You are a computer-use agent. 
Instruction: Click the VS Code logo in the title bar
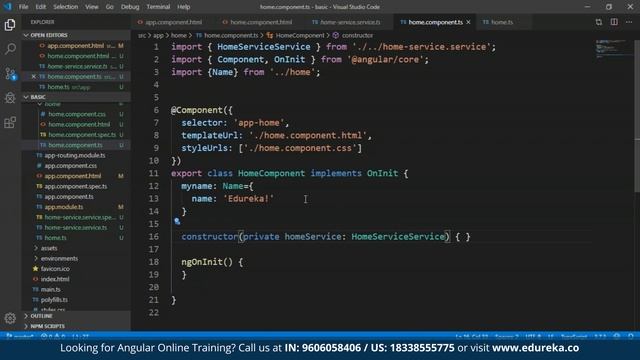(8, 7)
